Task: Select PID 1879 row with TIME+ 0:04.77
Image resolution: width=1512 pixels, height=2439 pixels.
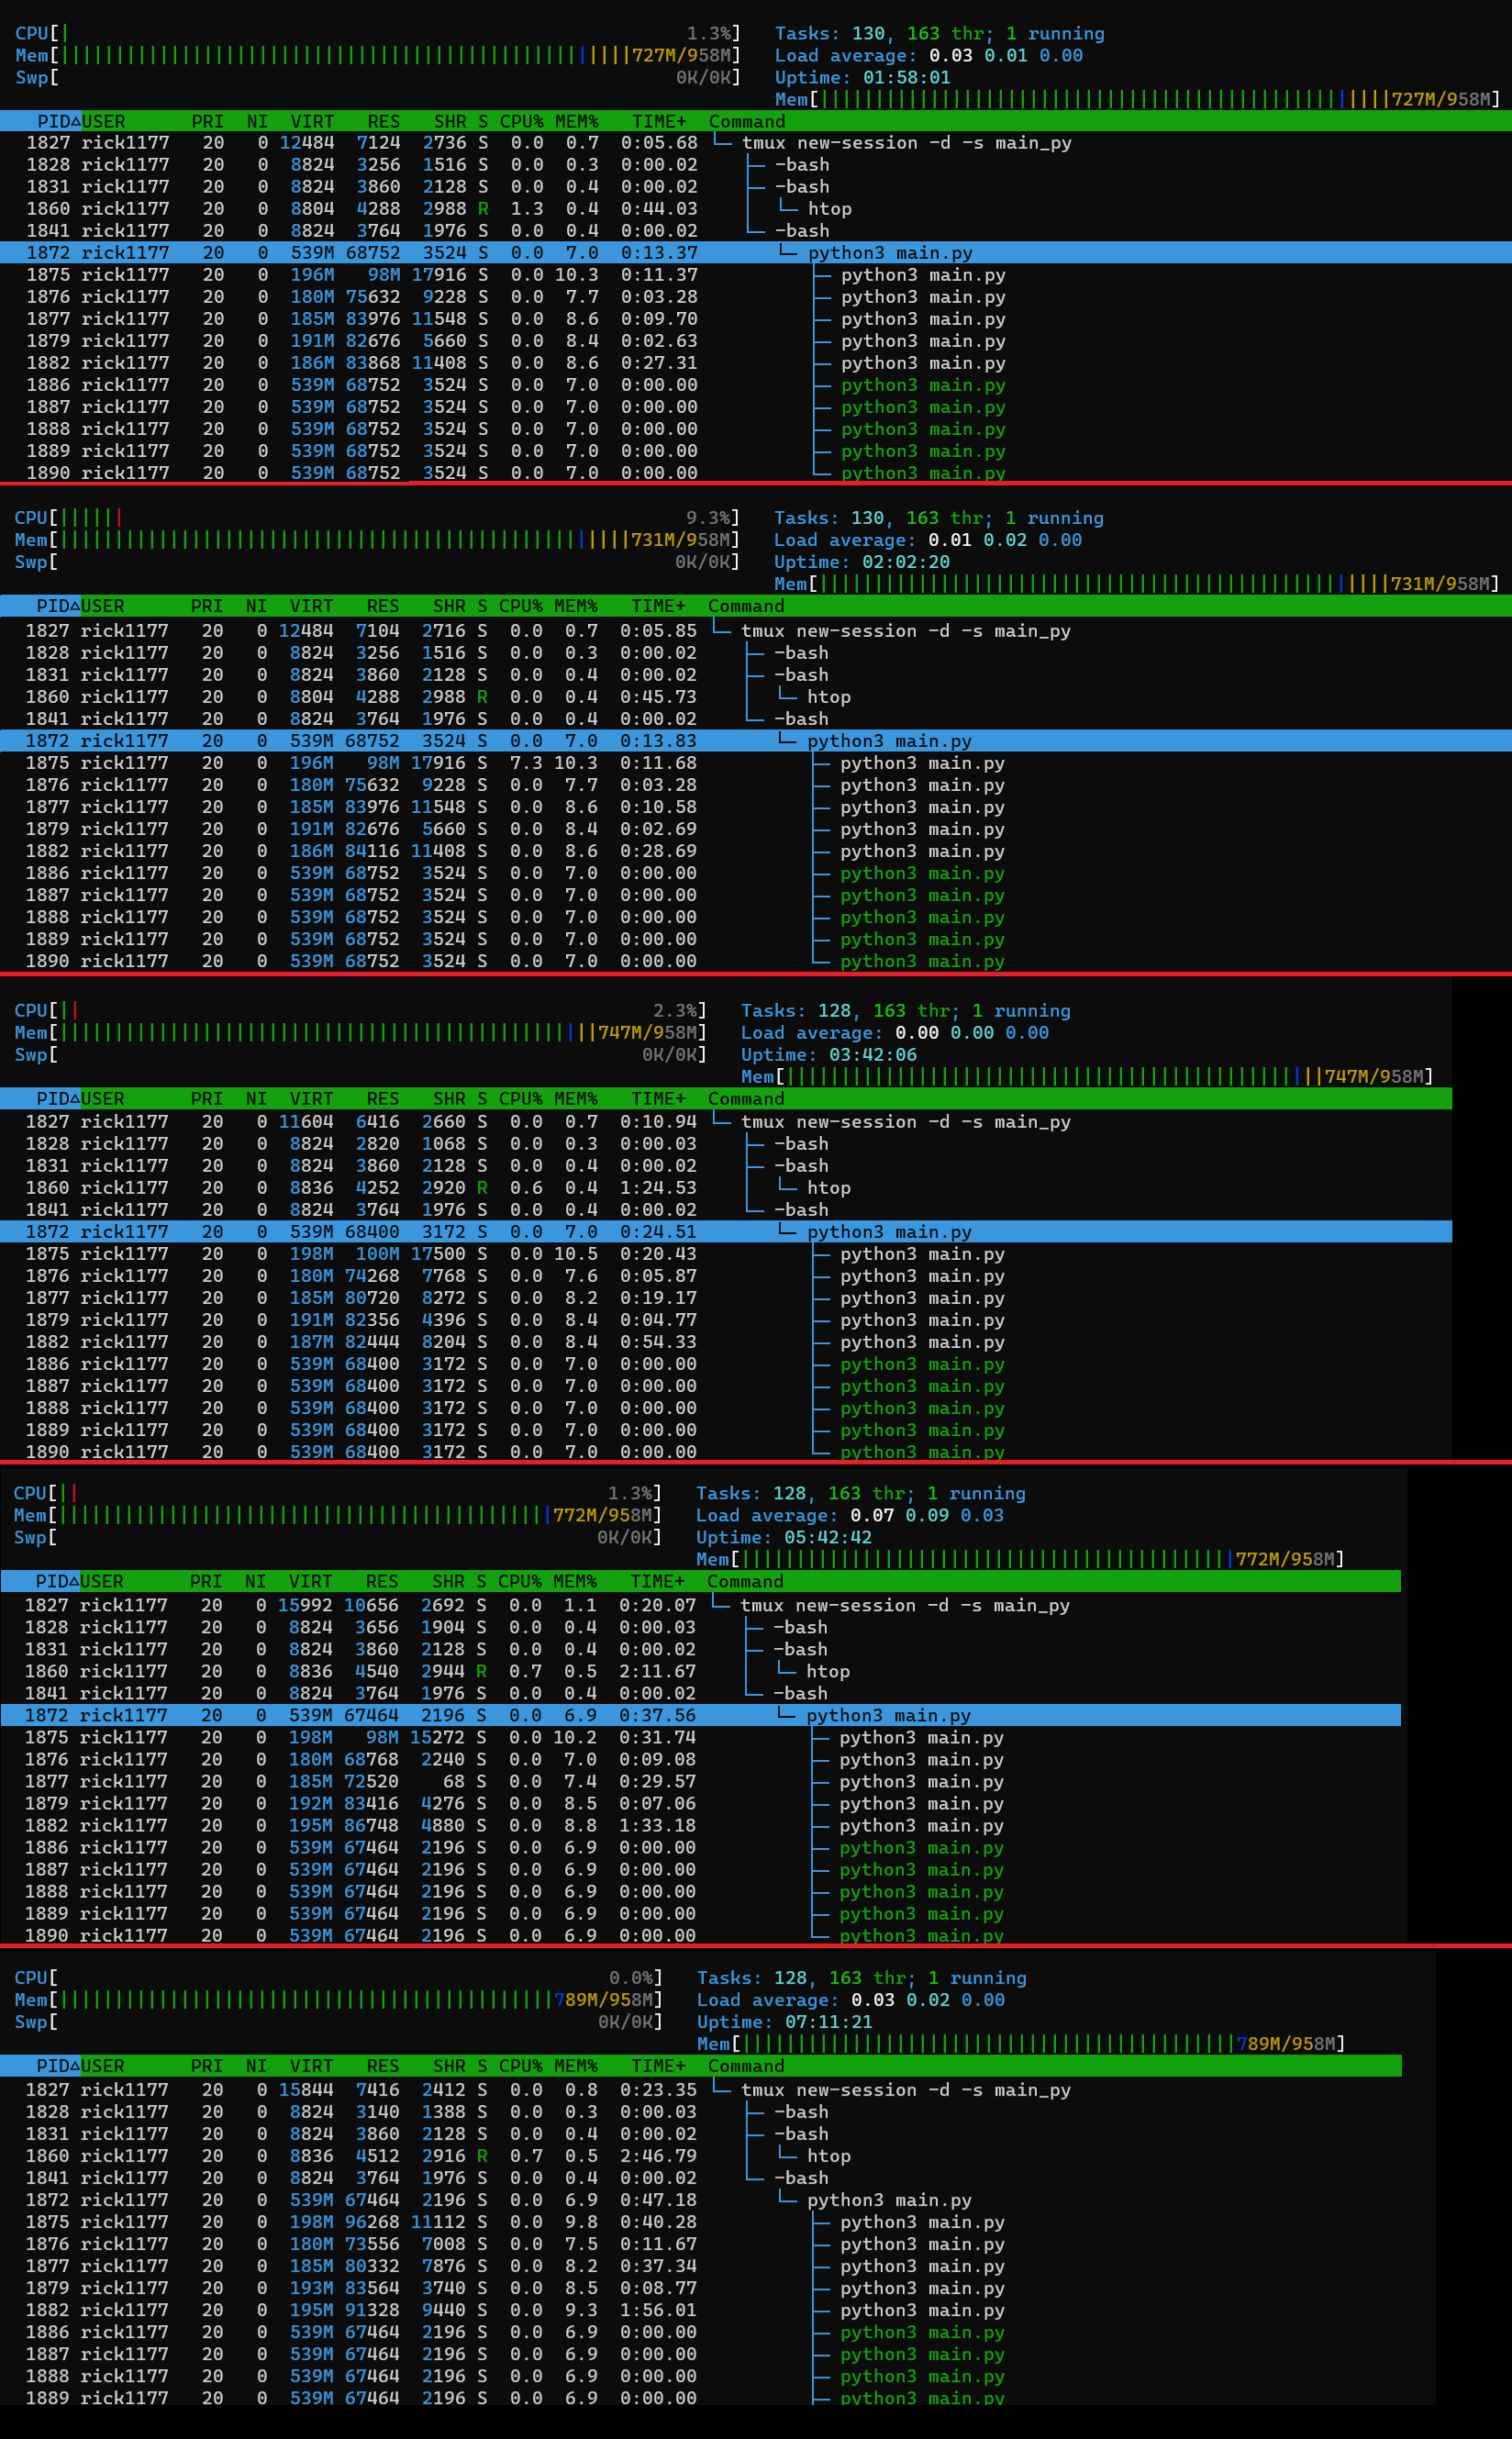Action: (x=726, y=1320)
